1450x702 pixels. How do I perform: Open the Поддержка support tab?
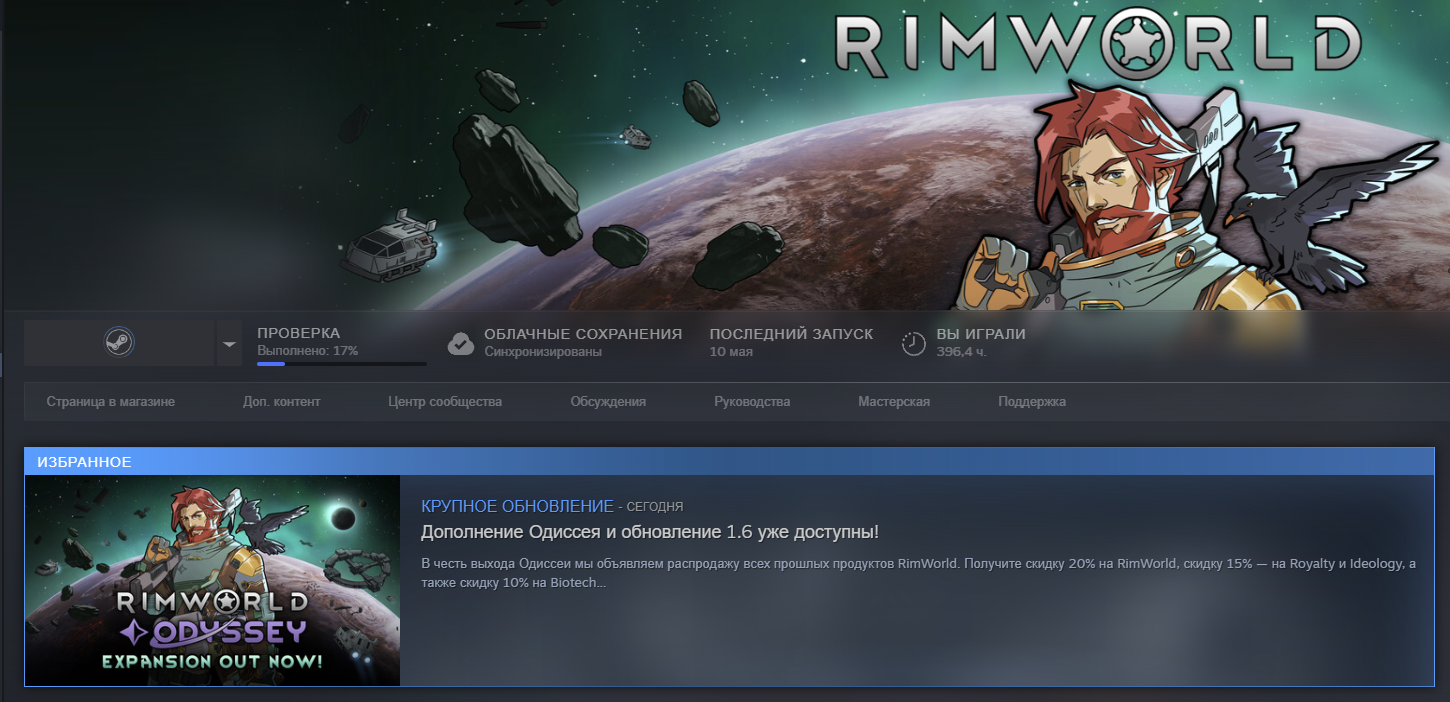pos(1032,402)
